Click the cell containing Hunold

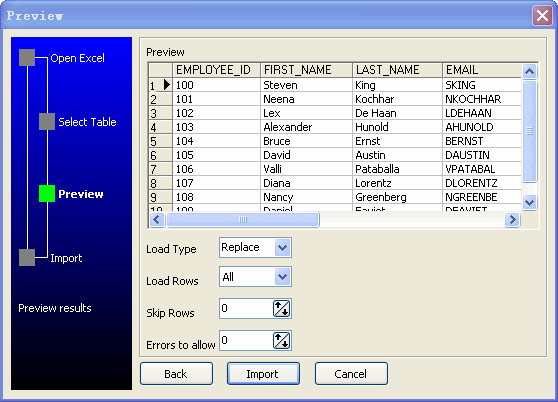coord(398,127)
